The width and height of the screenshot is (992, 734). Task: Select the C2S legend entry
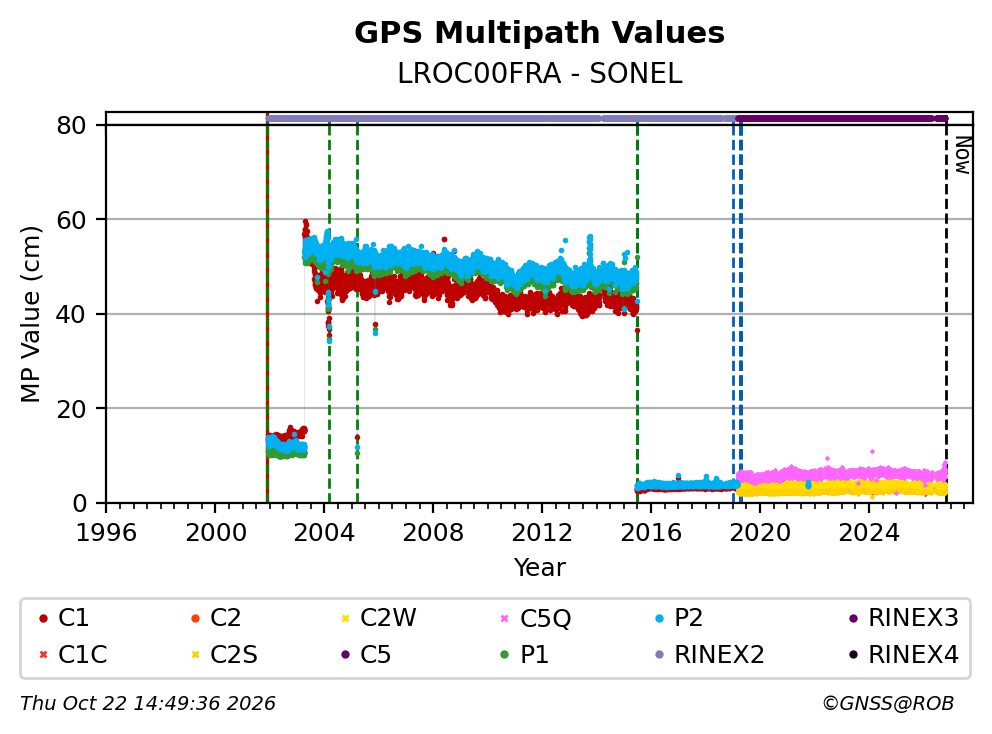click(x=224, y=654)
